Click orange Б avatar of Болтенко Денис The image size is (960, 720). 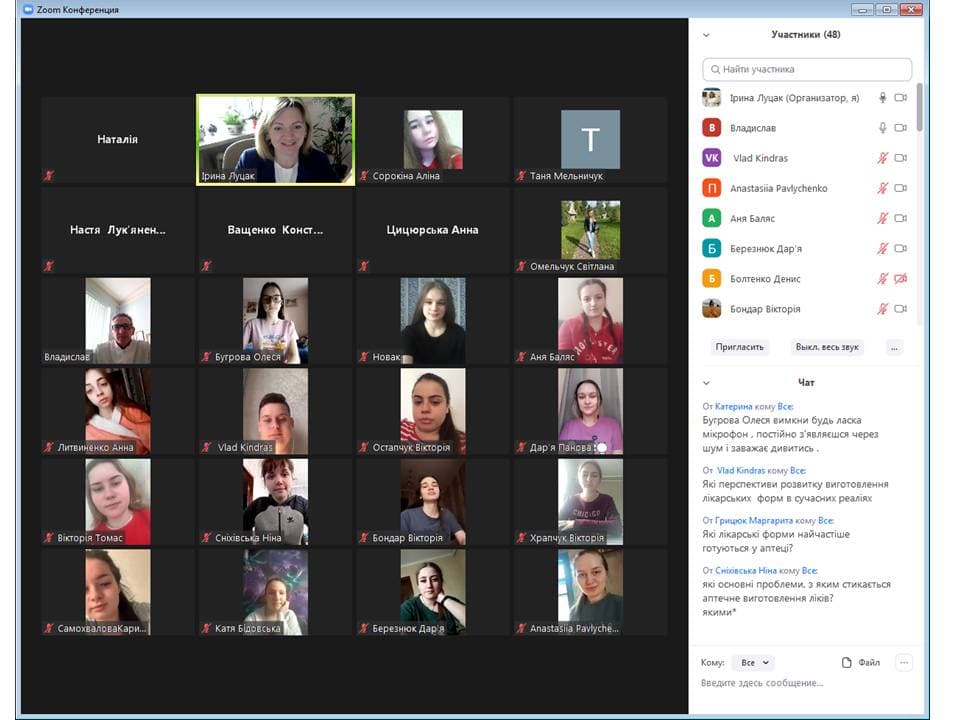click(711, 279)
